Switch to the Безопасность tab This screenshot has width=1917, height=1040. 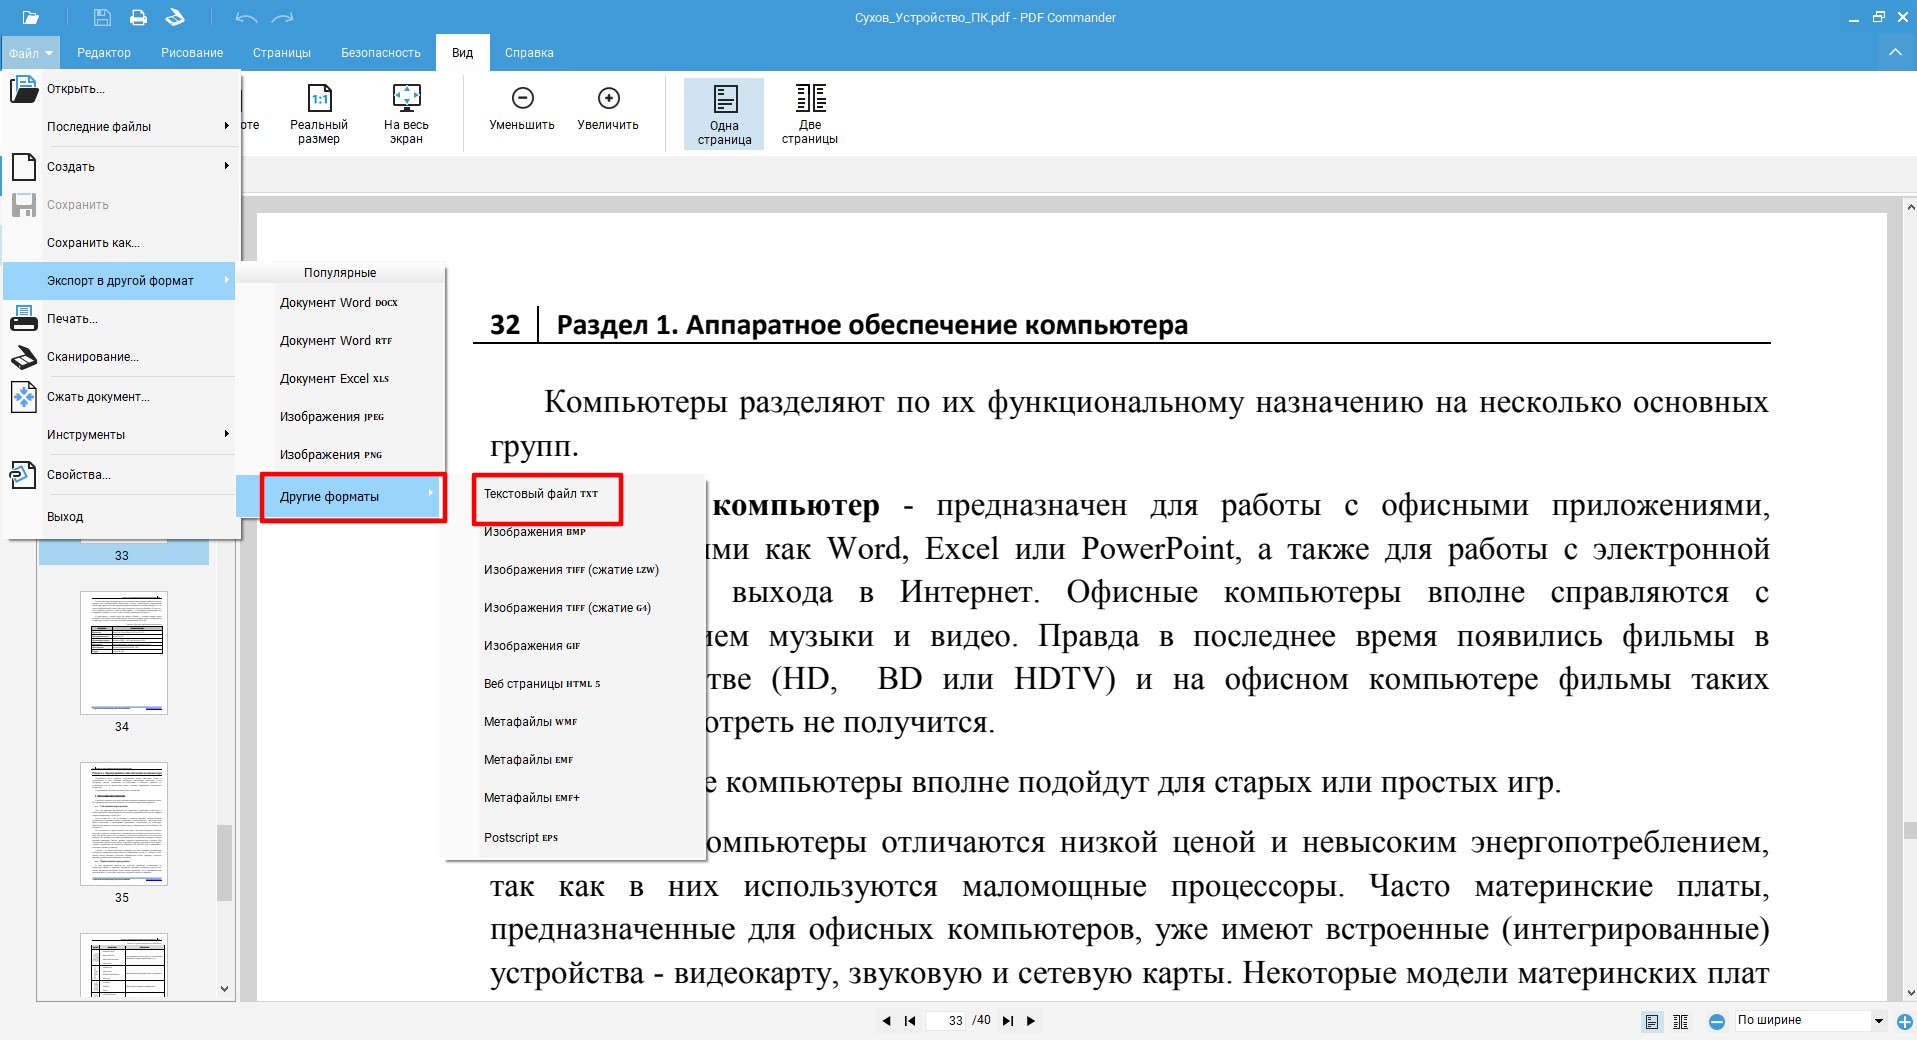[381, 53]
